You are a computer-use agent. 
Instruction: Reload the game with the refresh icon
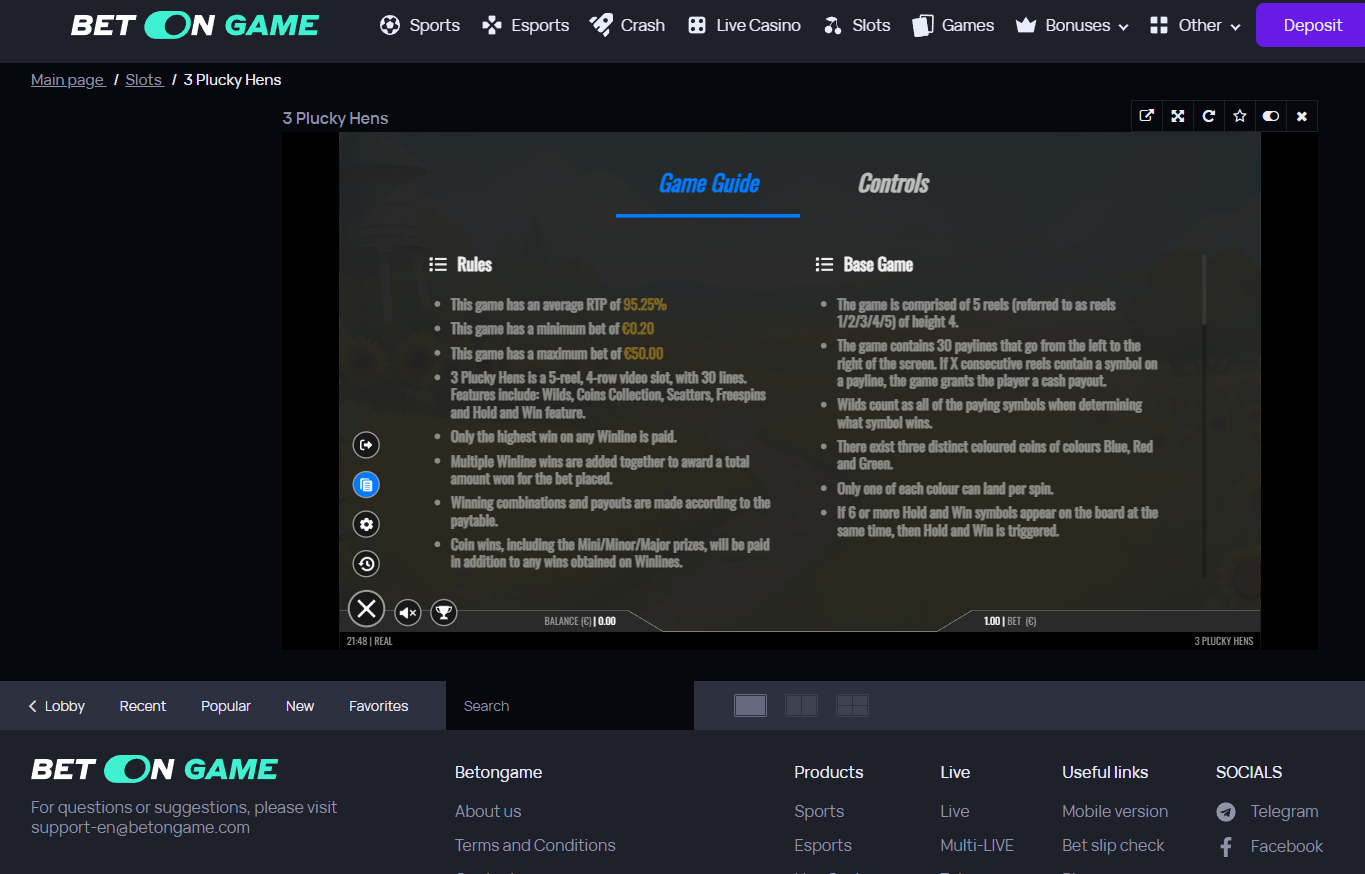tap(1209, 116)
